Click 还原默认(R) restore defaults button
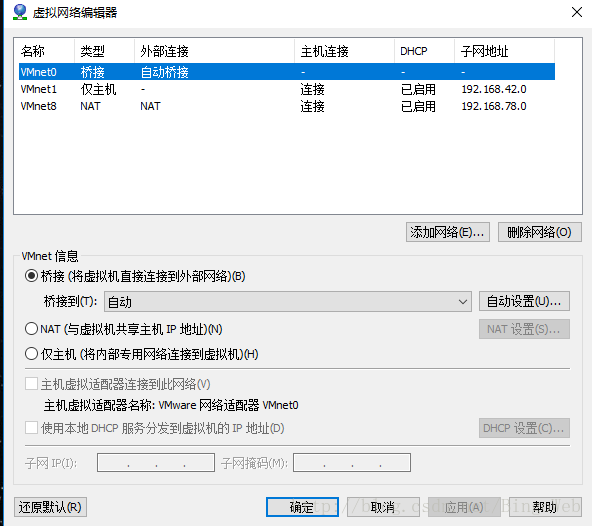 click(x=50, y=507)
